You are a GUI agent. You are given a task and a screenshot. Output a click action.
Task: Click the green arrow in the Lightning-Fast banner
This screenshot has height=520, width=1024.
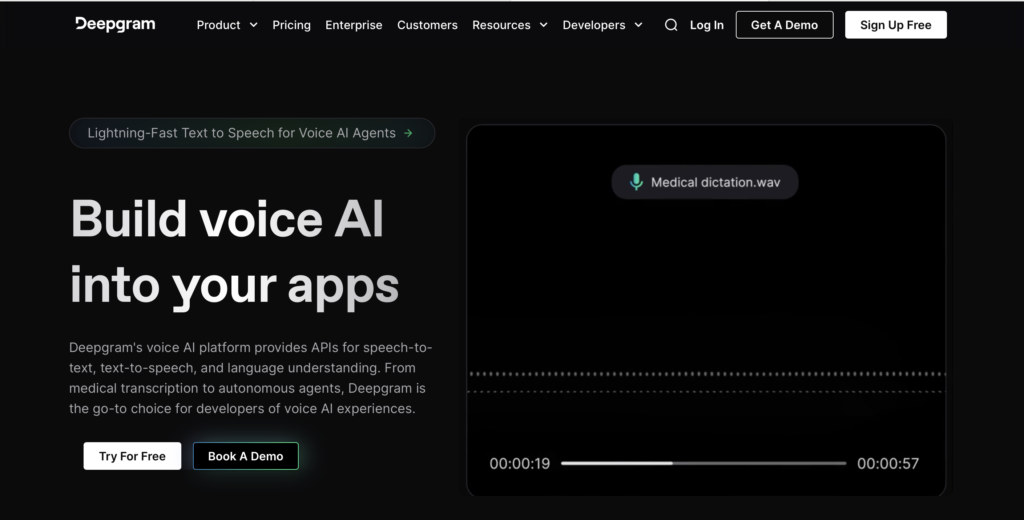click(408, 133)
